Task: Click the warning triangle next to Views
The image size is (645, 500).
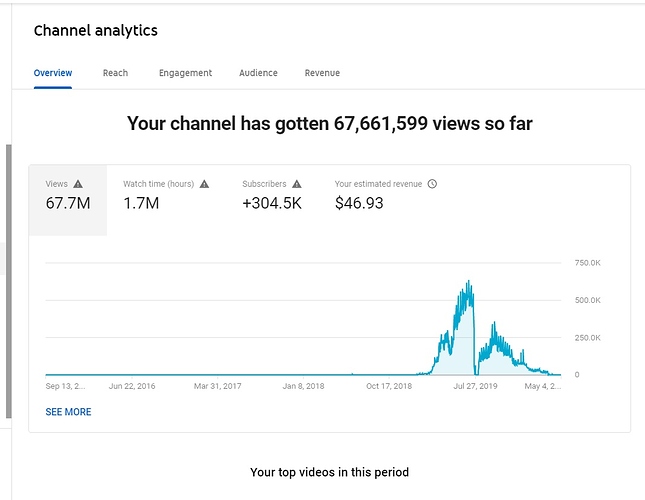Action: pyautogui.click(x=78, y=184)
